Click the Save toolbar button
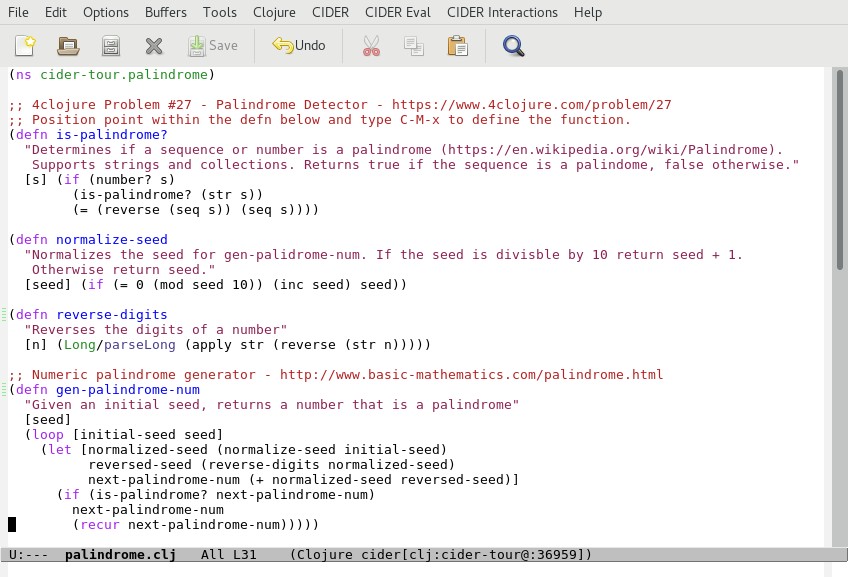This screenshot has width=848, height=577. click(213, 45)
